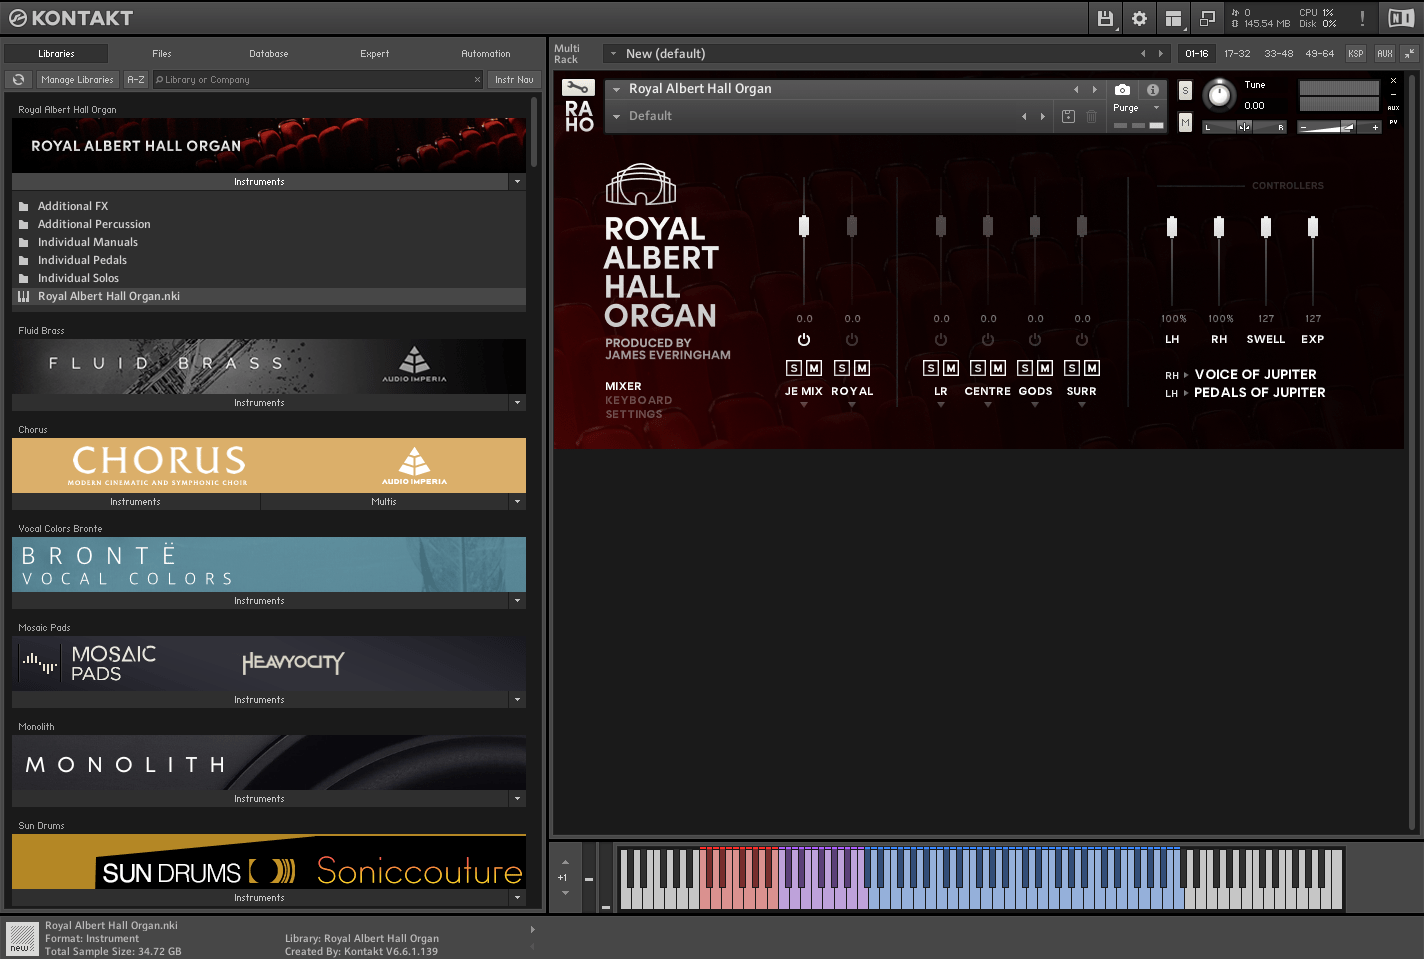Click the SWELL controller slider handle
This screenshot has width=1424, height=959.
click(x=1266, y=227)
